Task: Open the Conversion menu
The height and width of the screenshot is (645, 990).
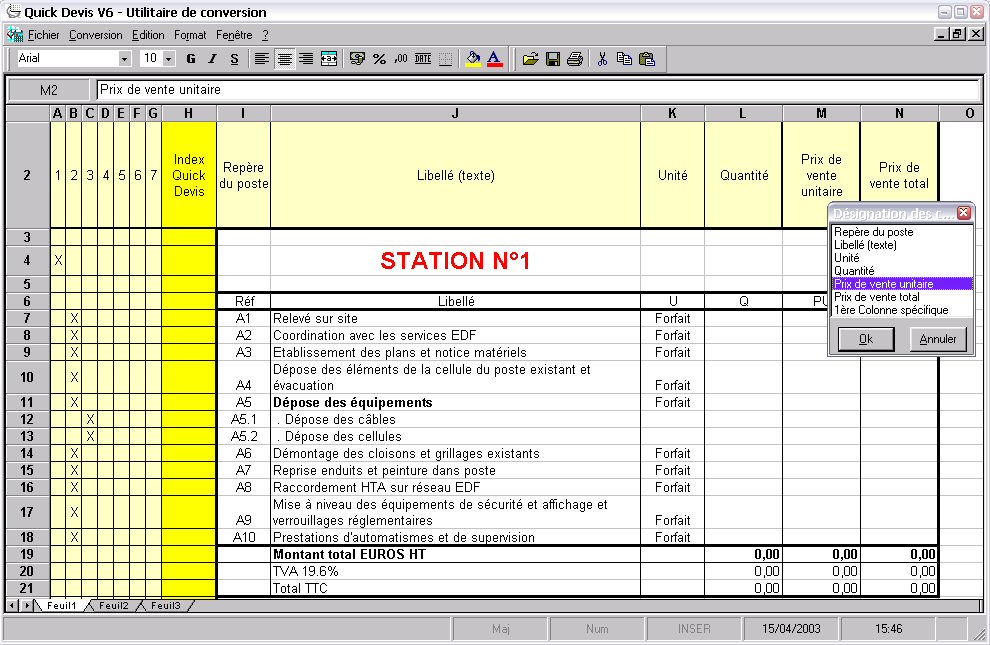Action: [x=96, y=35]
